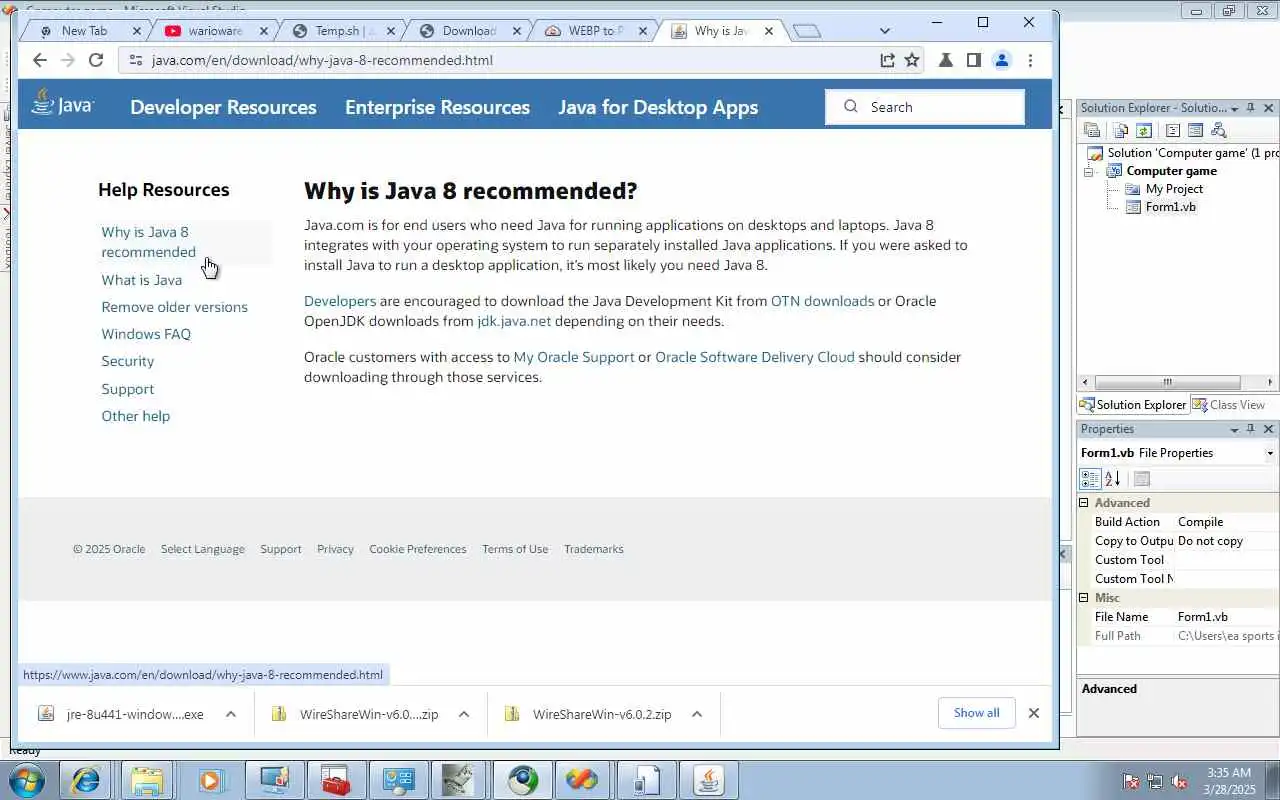Open Developer Resources menu
Screen dimensions: 1280x800
223,107
